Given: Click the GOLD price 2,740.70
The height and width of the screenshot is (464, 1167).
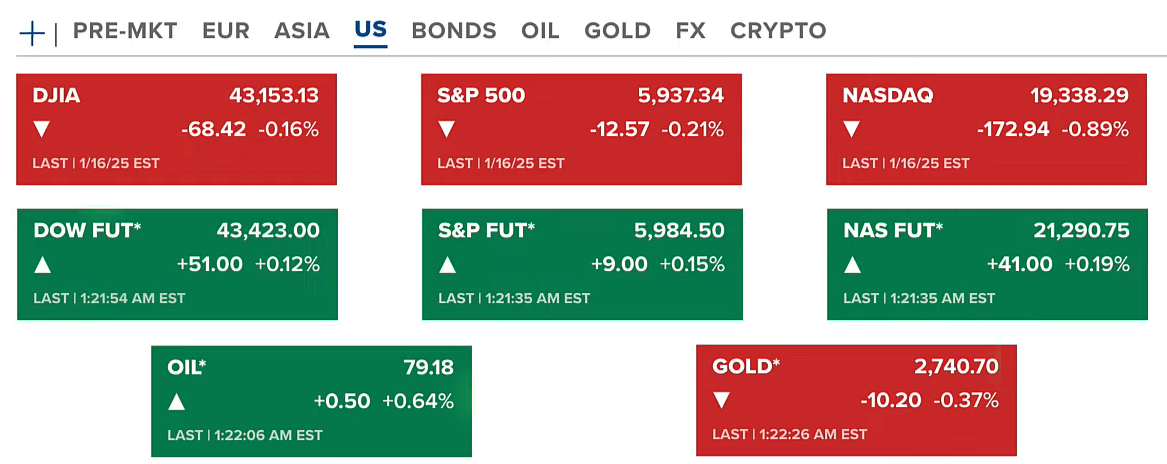Looking at the screenshot, I should coord(956,367).
